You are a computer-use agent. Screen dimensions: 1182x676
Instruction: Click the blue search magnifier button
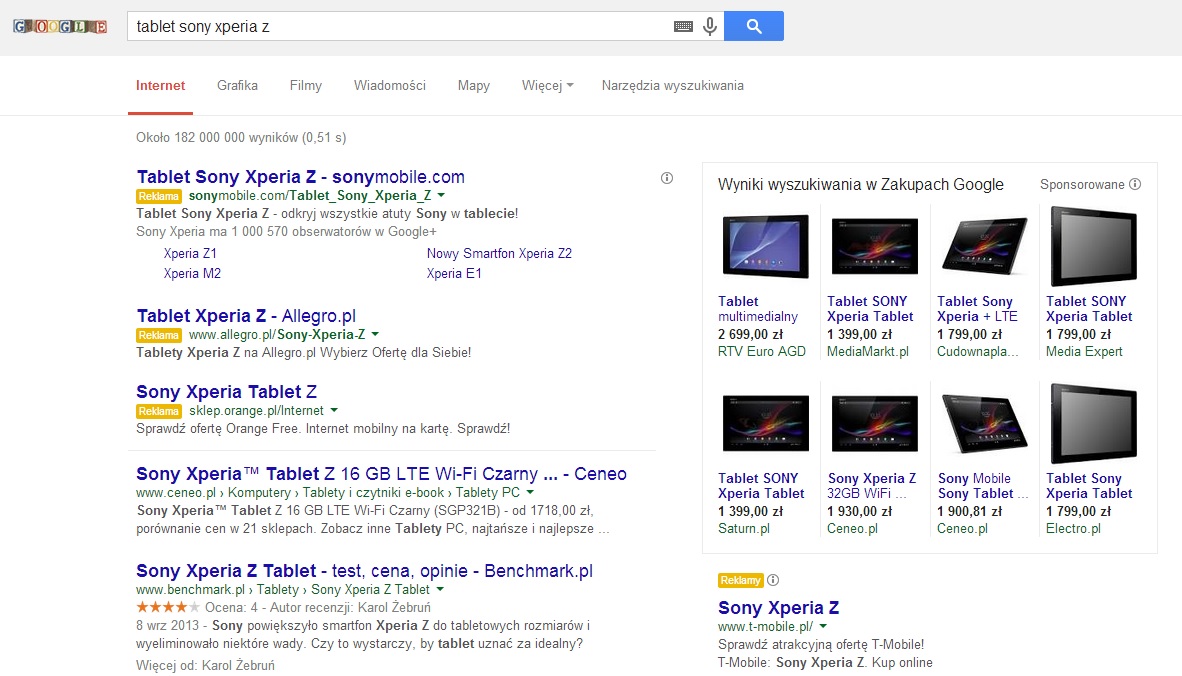[754, 26]
